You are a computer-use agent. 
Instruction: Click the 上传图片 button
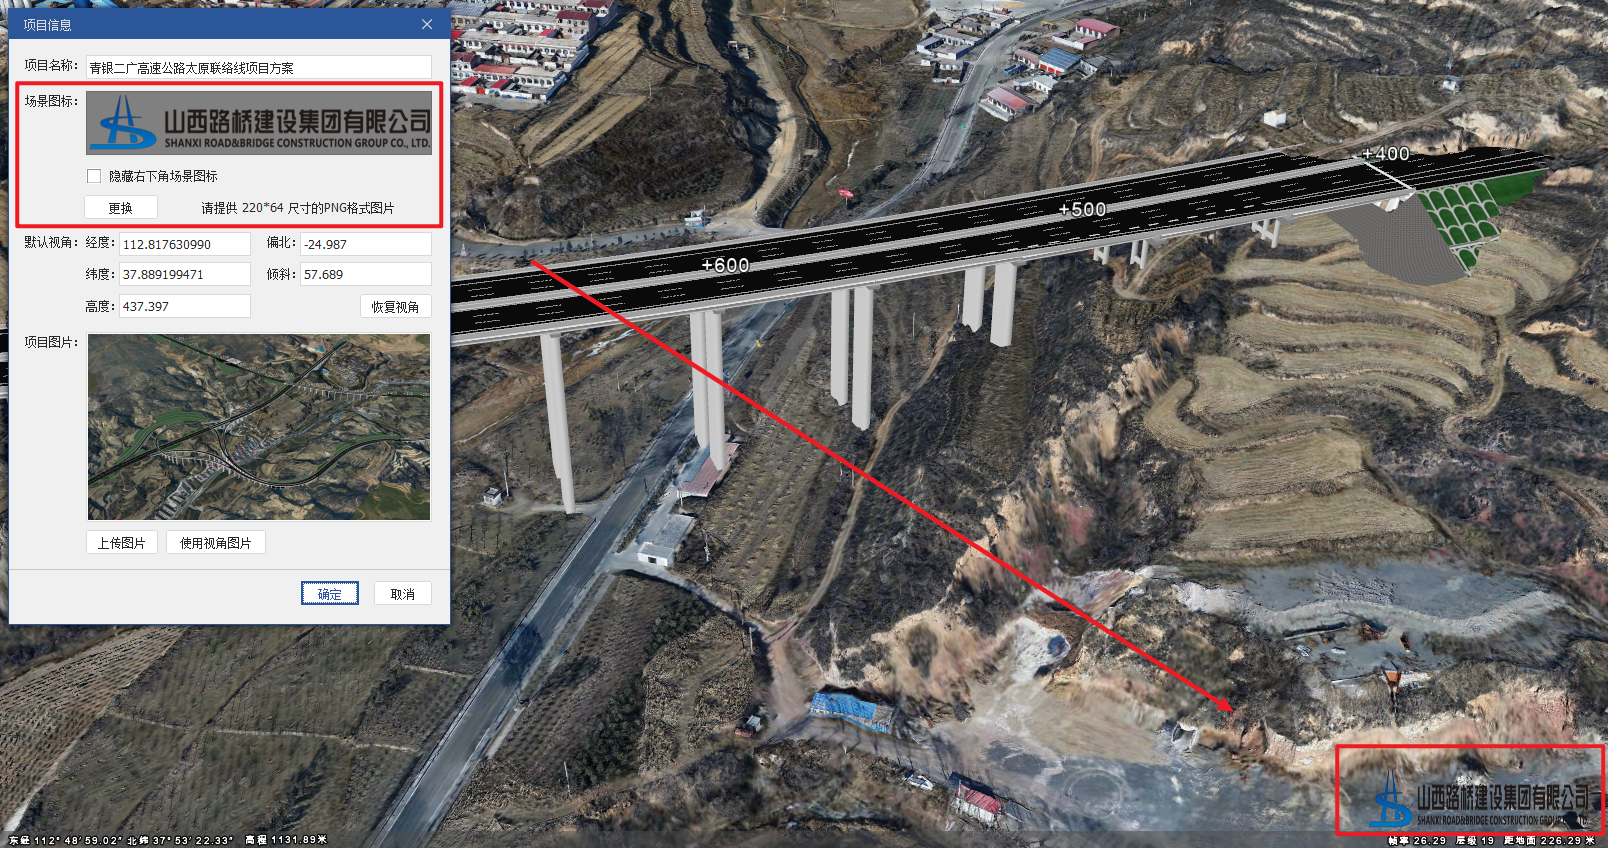tap(122, 542)
